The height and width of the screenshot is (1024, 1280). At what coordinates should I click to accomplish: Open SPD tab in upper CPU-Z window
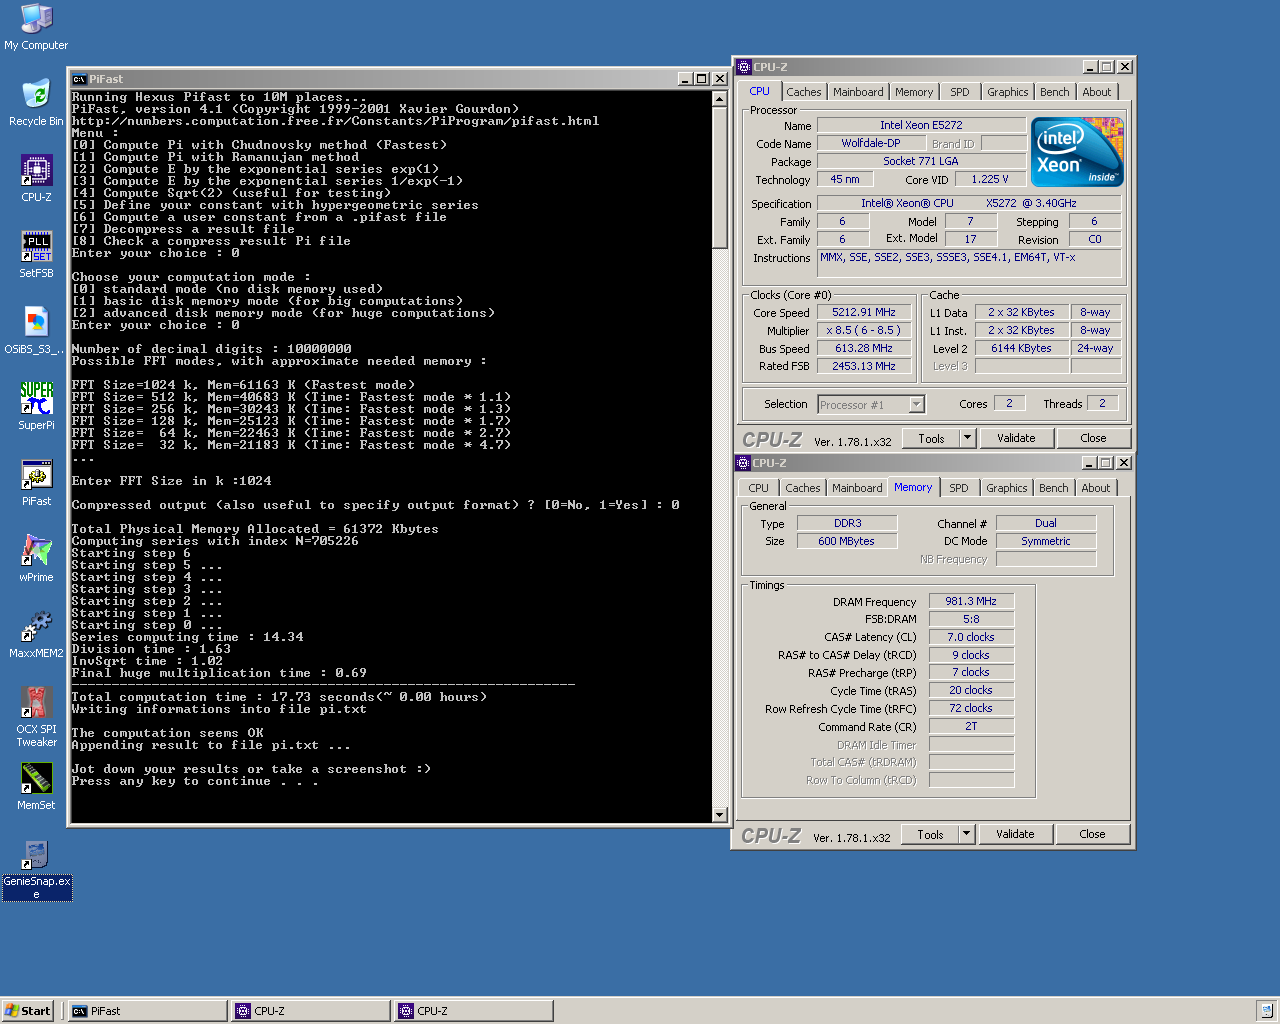pyautogui.click(x=960, y=92)
